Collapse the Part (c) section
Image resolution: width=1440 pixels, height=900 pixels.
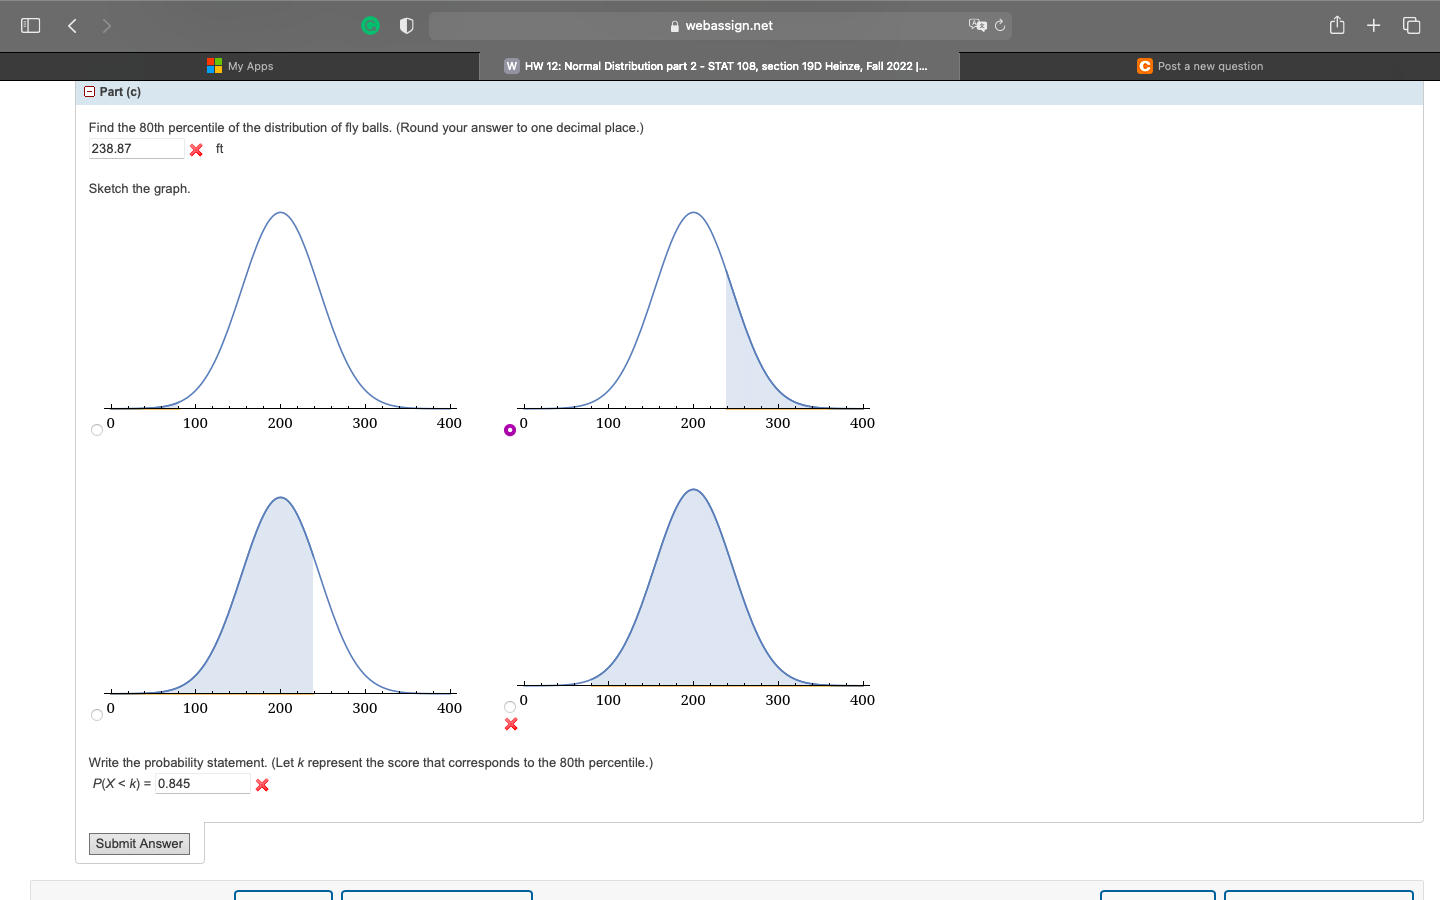pyautogui.click(x=89, y=92)
